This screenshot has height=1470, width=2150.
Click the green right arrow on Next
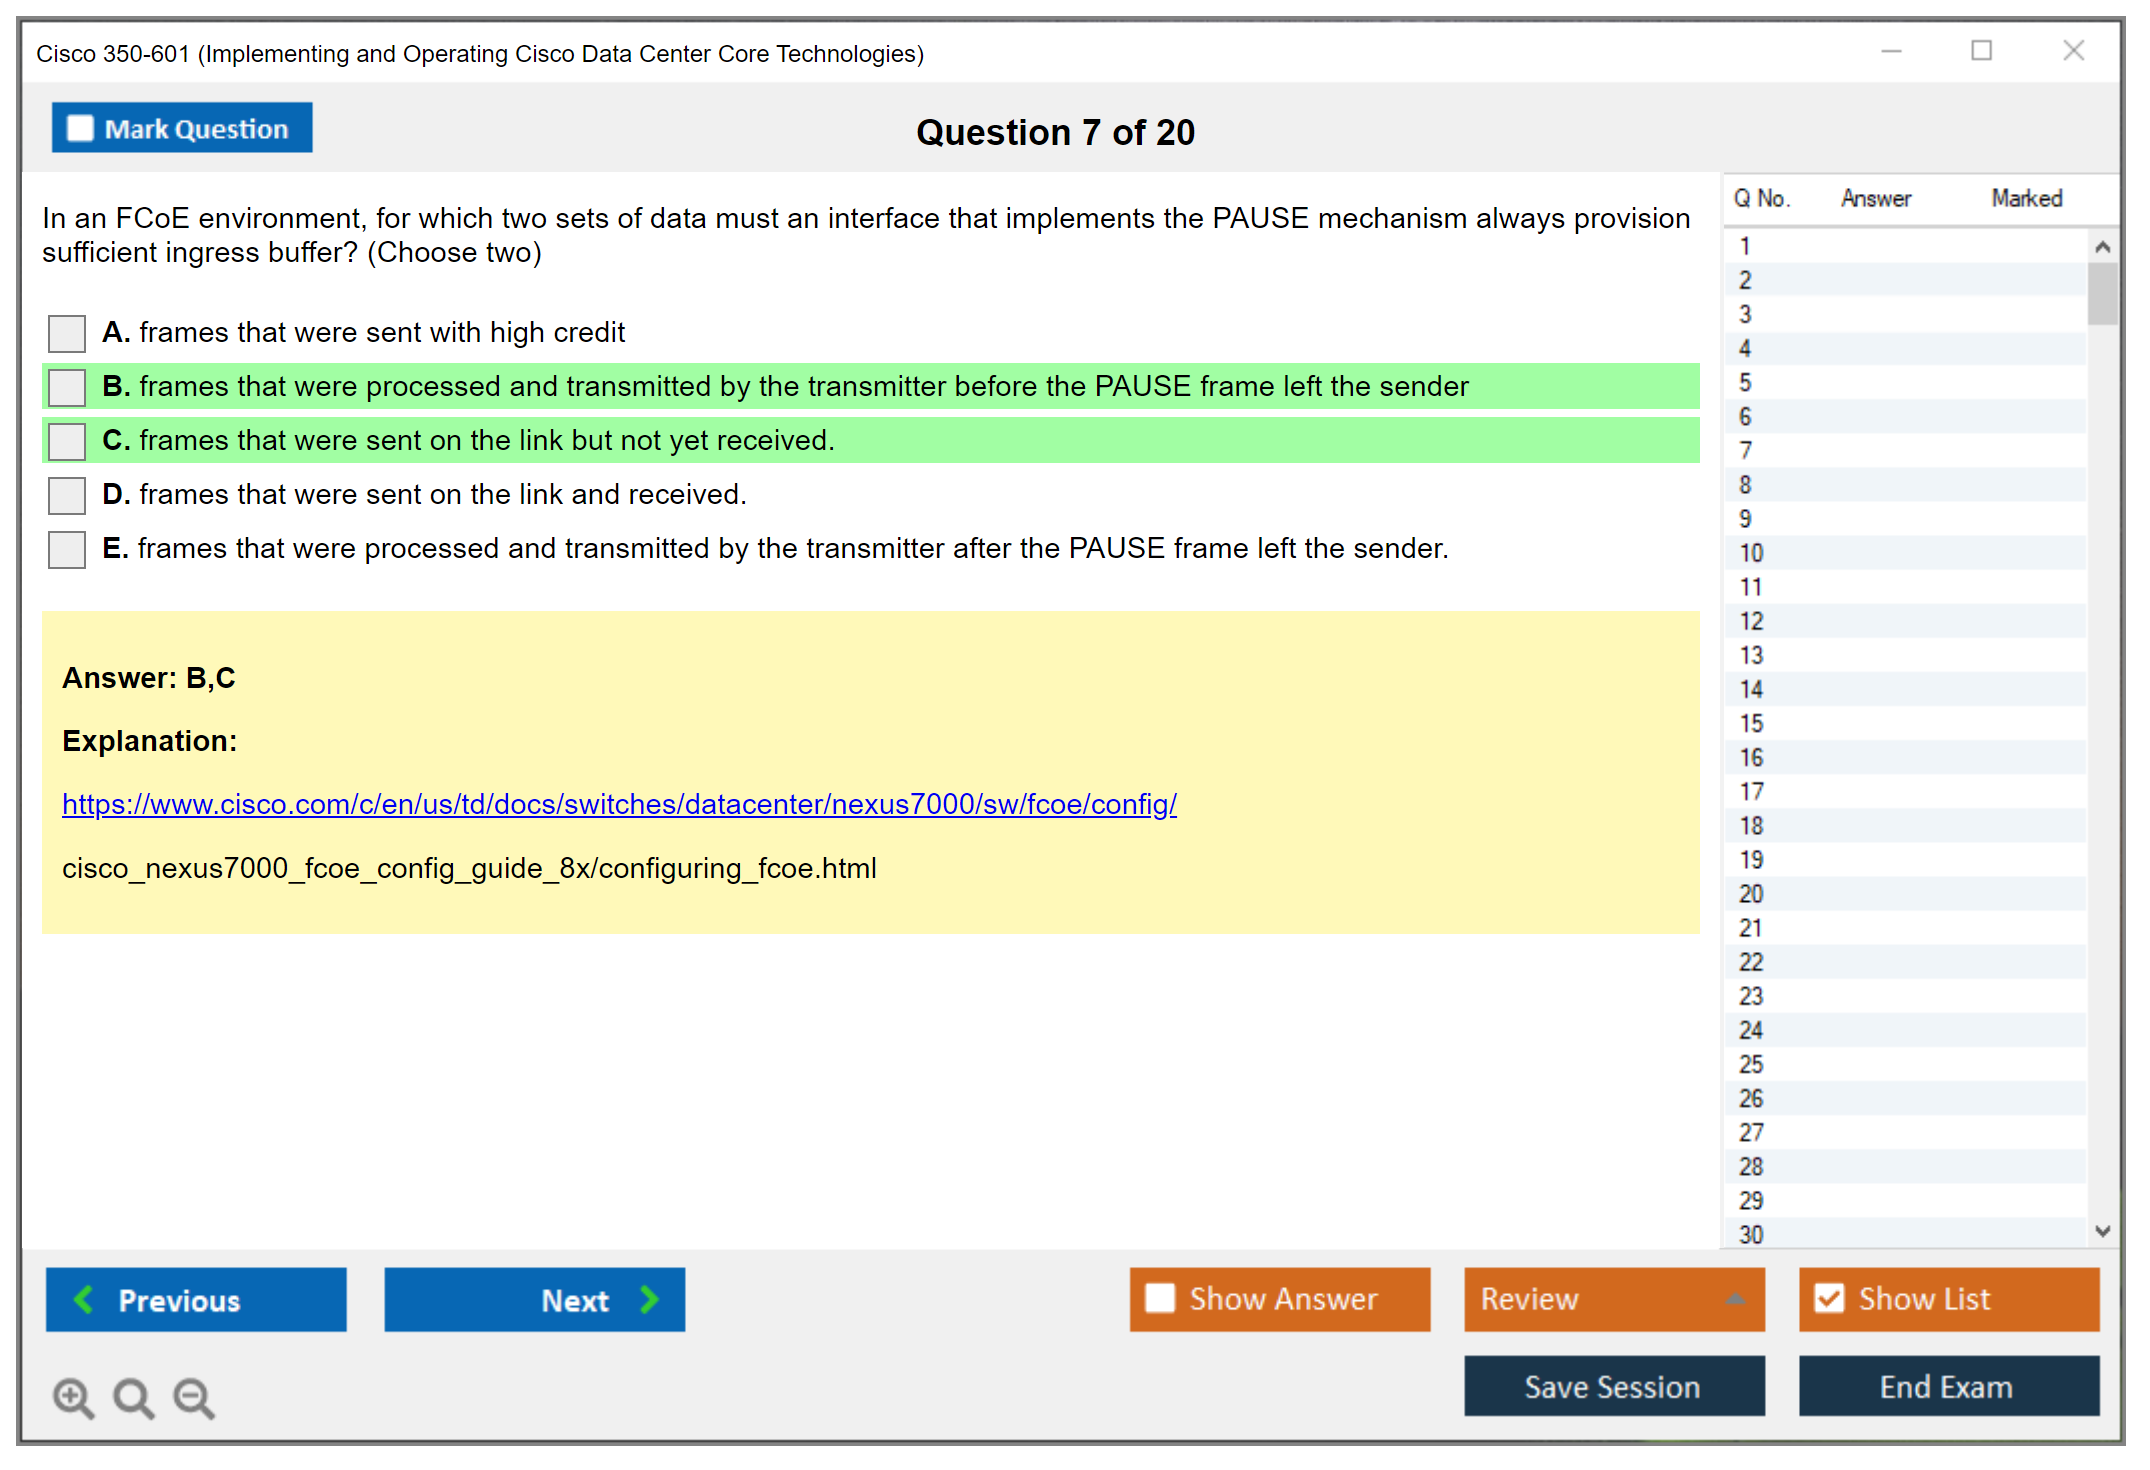650,1299
